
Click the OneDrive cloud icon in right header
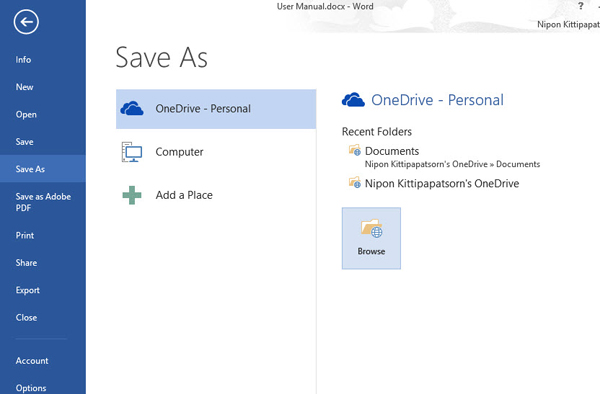point(353,100)
